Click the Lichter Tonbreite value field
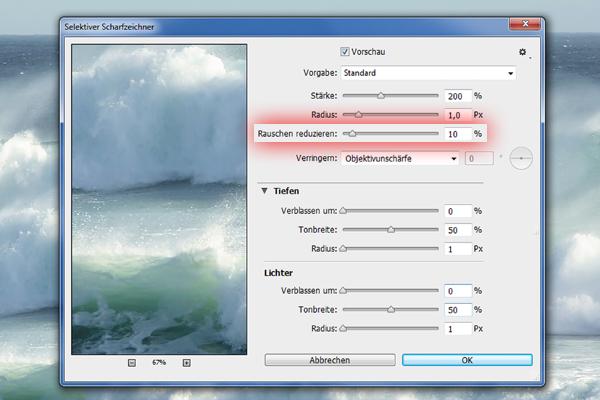Image resolution: width=600 pixels, height=400 pixels. pos(458,310)
